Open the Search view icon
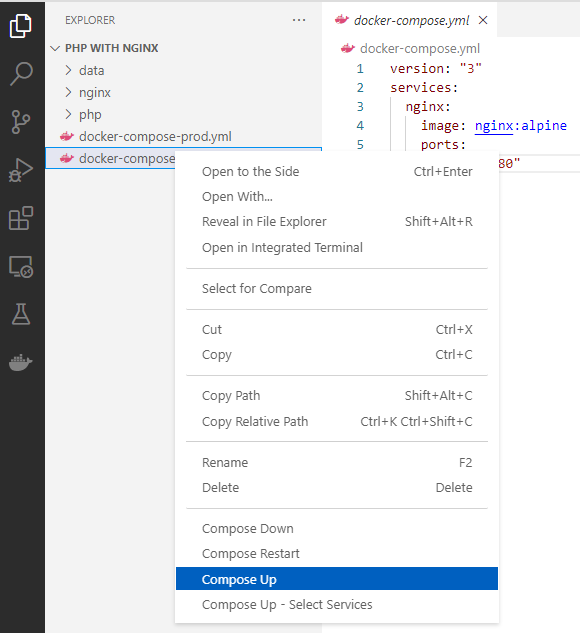 coord(21,73)
